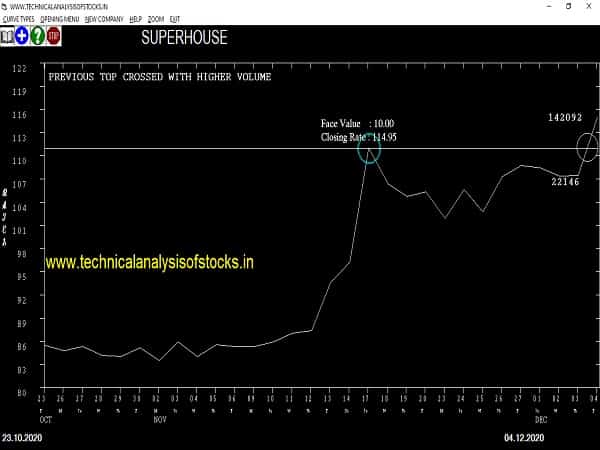Click the green question mark help icon
The width and height of the screenshot is (600, 450).
37,37
